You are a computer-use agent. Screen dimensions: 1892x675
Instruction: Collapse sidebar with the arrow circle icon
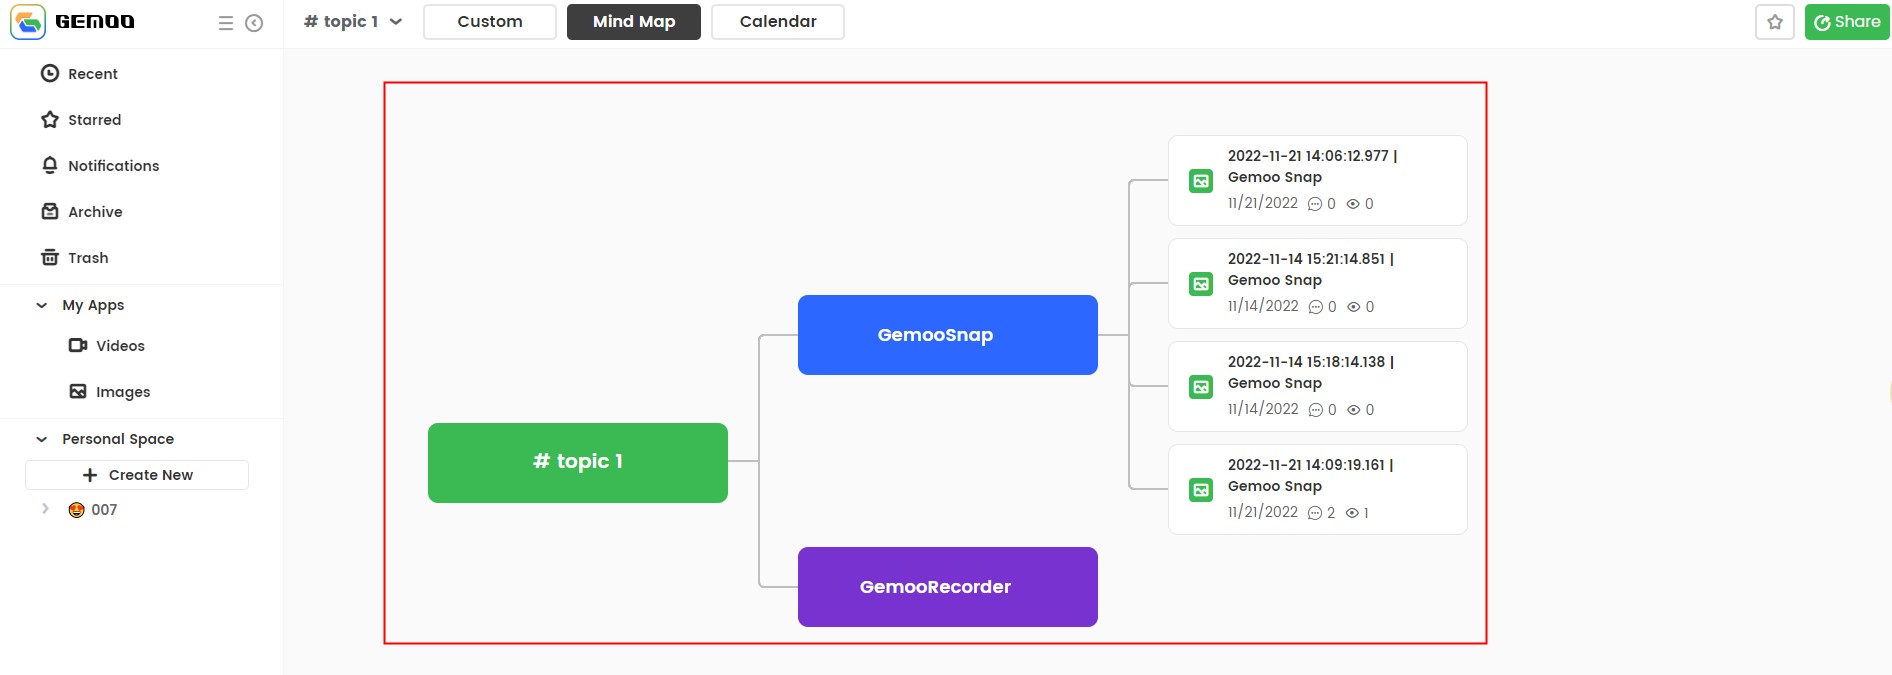254,23
